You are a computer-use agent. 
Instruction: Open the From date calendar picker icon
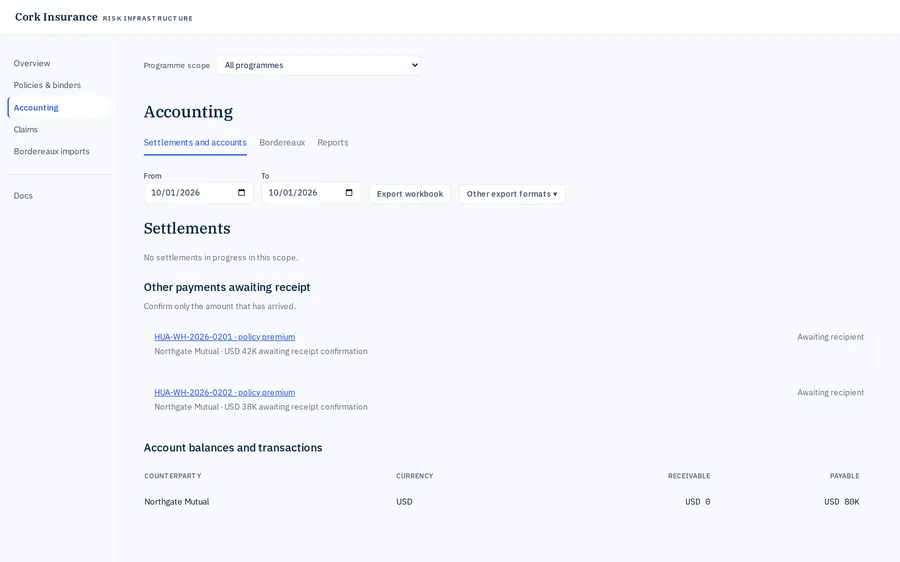(242, 193)
